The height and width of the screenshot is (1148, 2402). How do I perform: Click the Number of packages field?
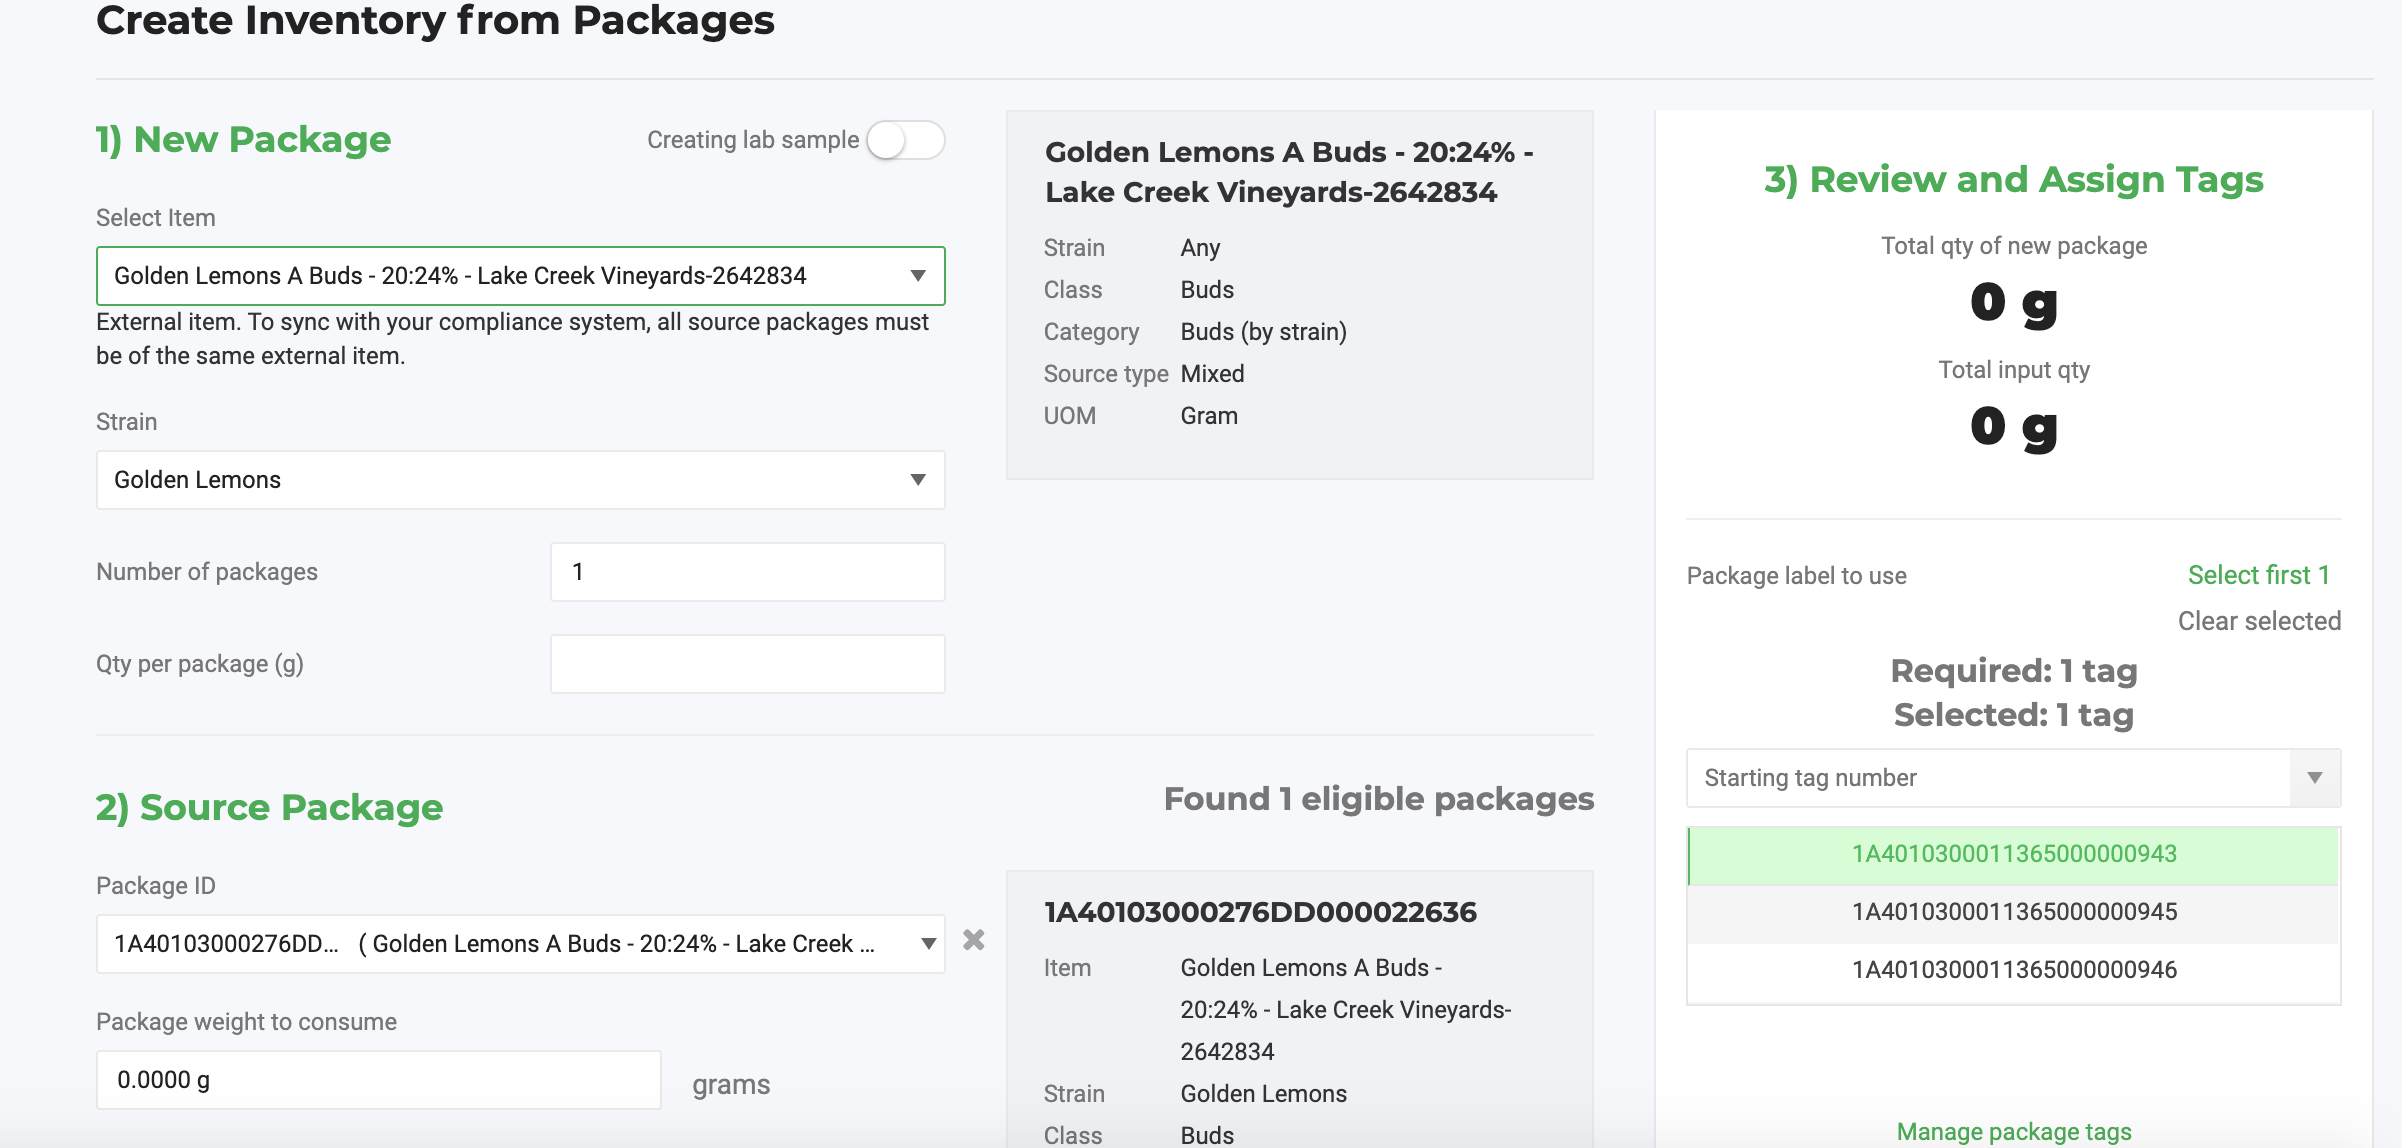pyautogui.click(x=747, y=572)
